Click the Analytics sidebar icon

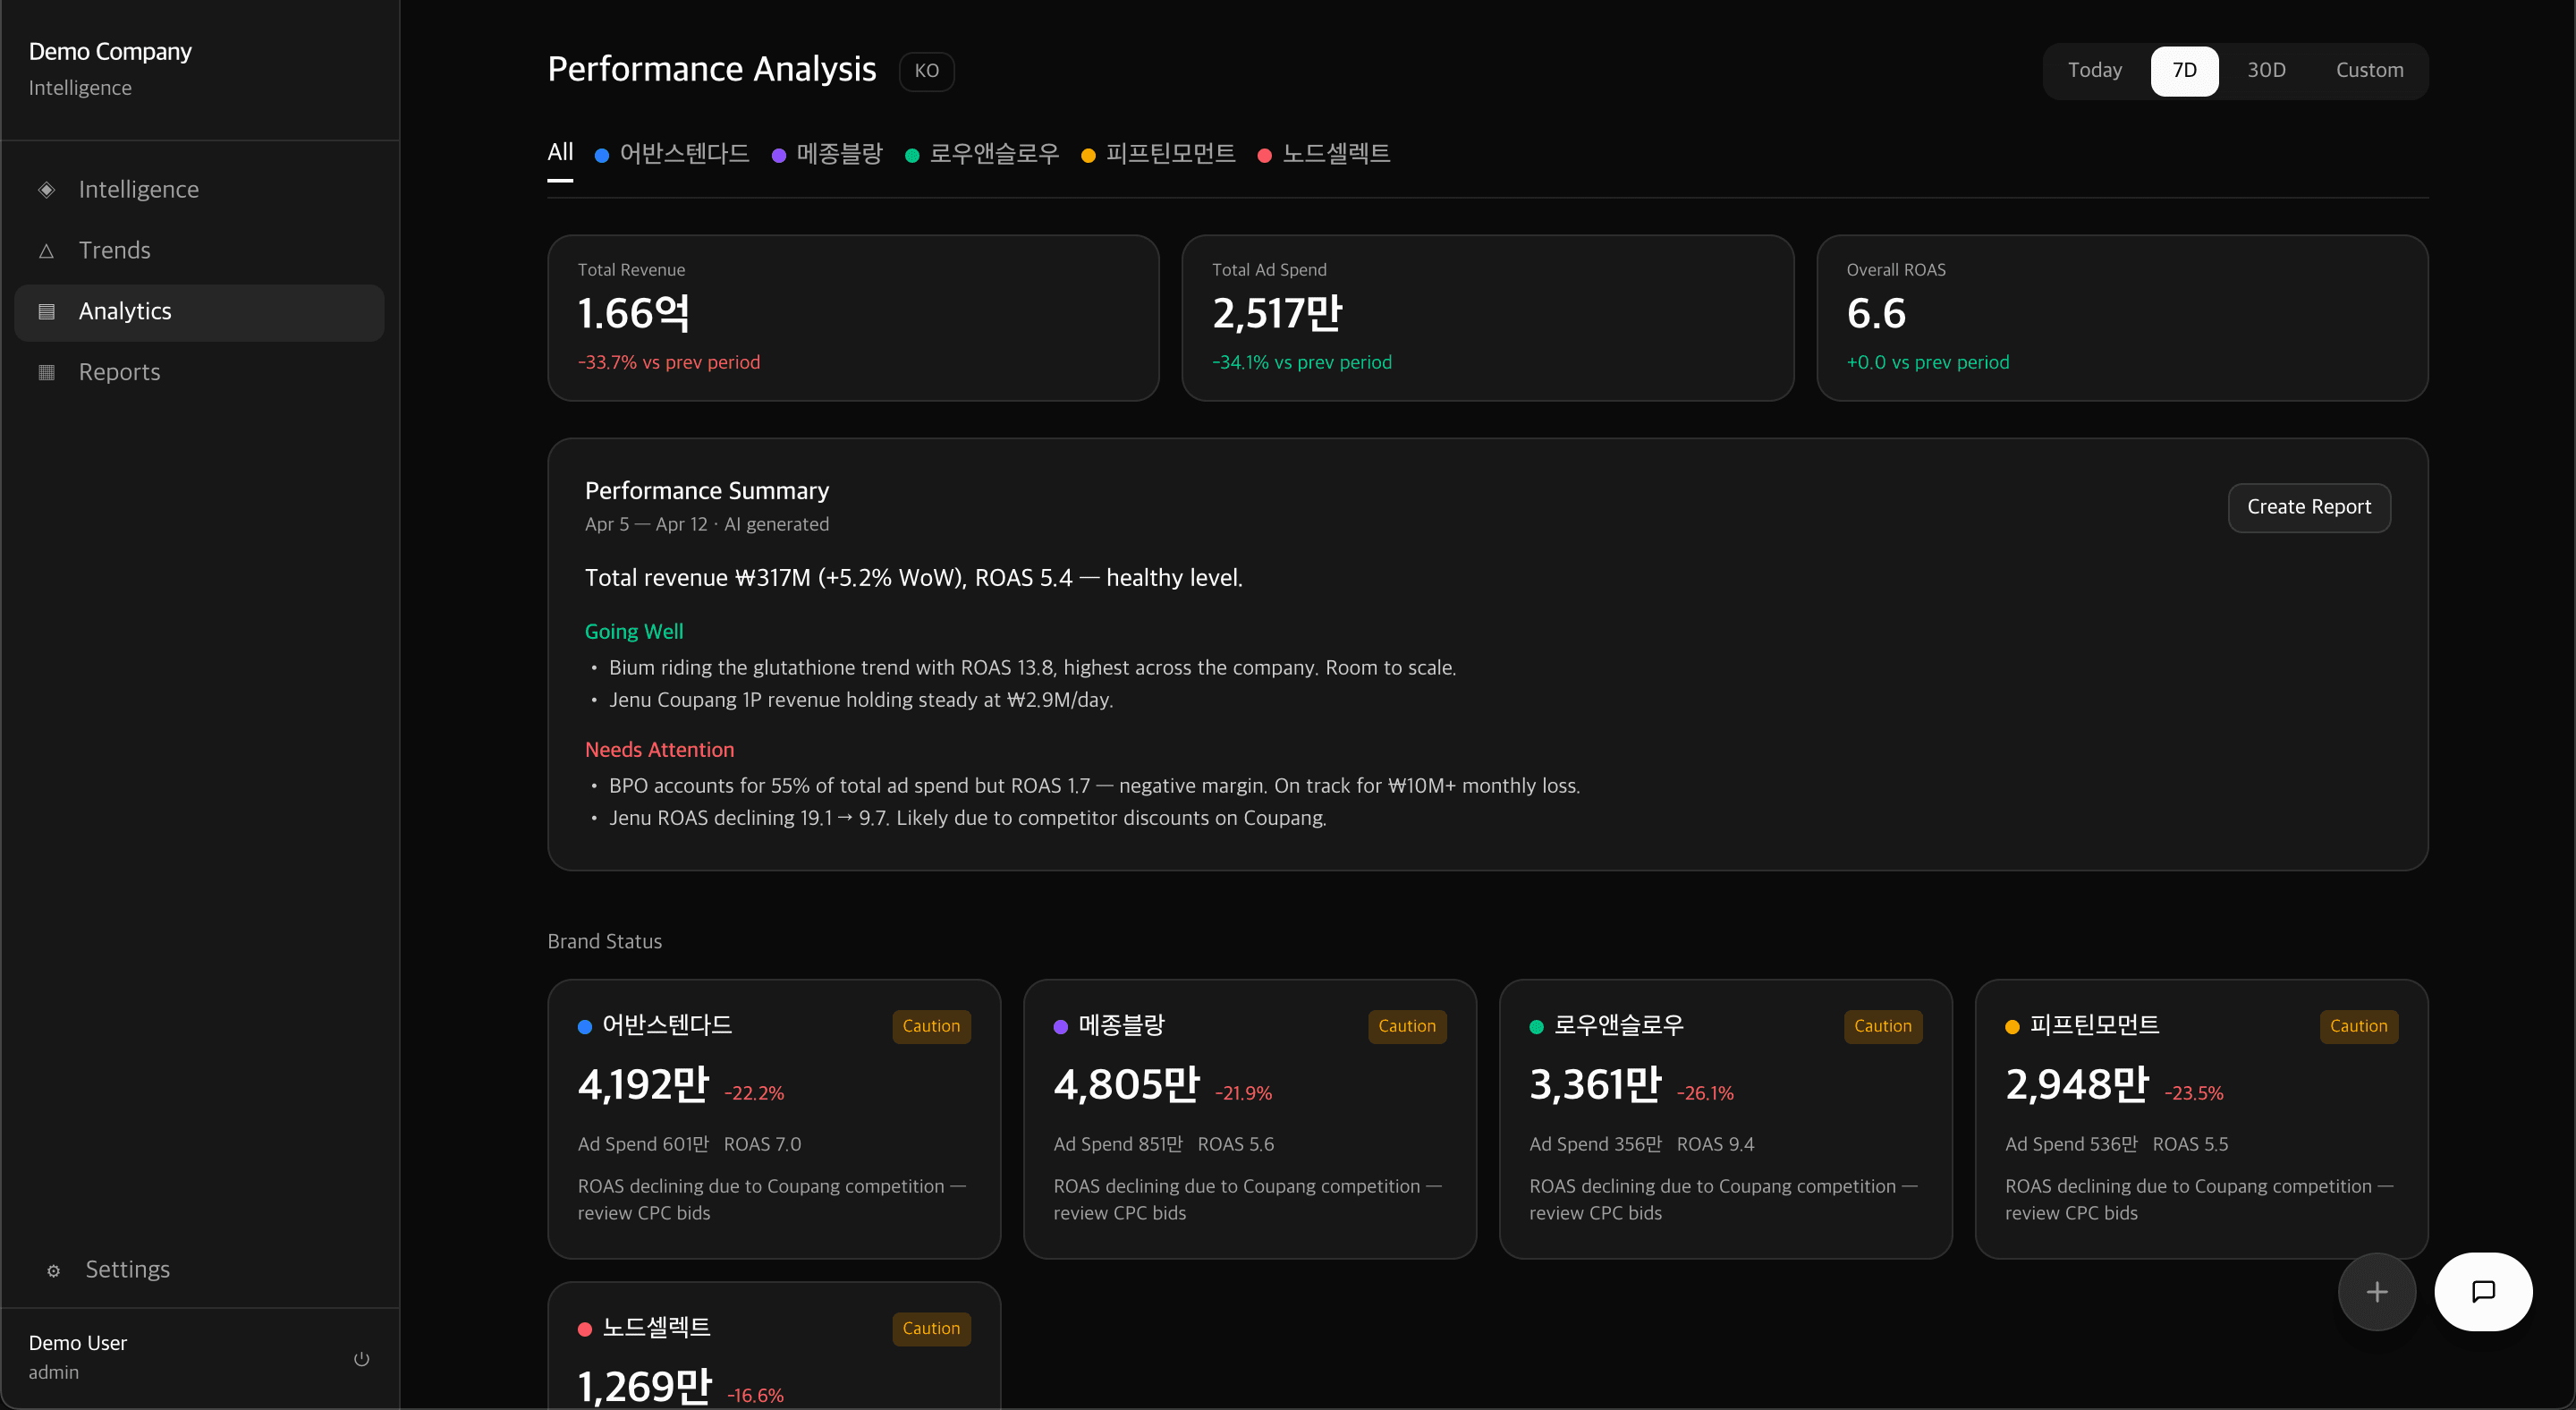click(46, 311)
